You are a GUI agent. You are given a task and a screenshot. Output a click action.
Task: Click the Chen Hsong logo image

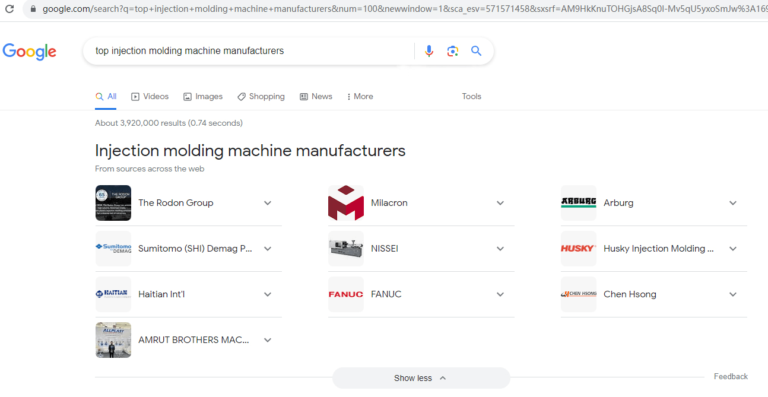pyautogui.click(x=578, y=294)
